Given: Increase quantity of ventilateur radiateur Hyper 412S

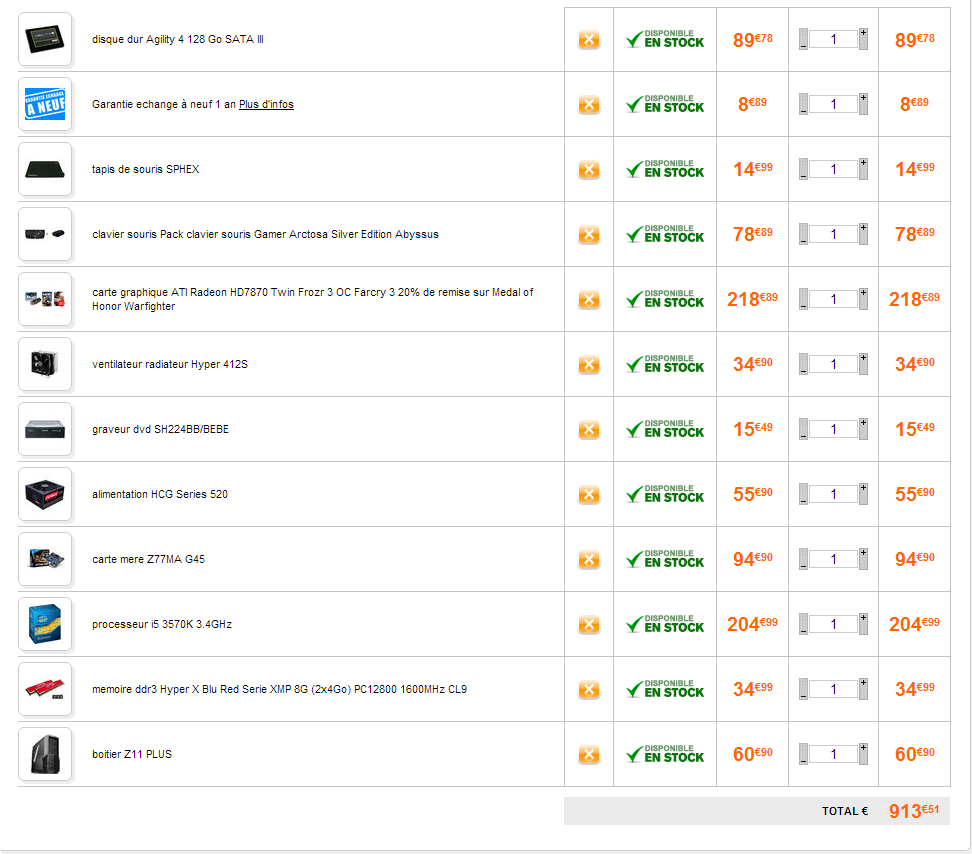Looking at the screenshot, I should click(x=863, y=364).
